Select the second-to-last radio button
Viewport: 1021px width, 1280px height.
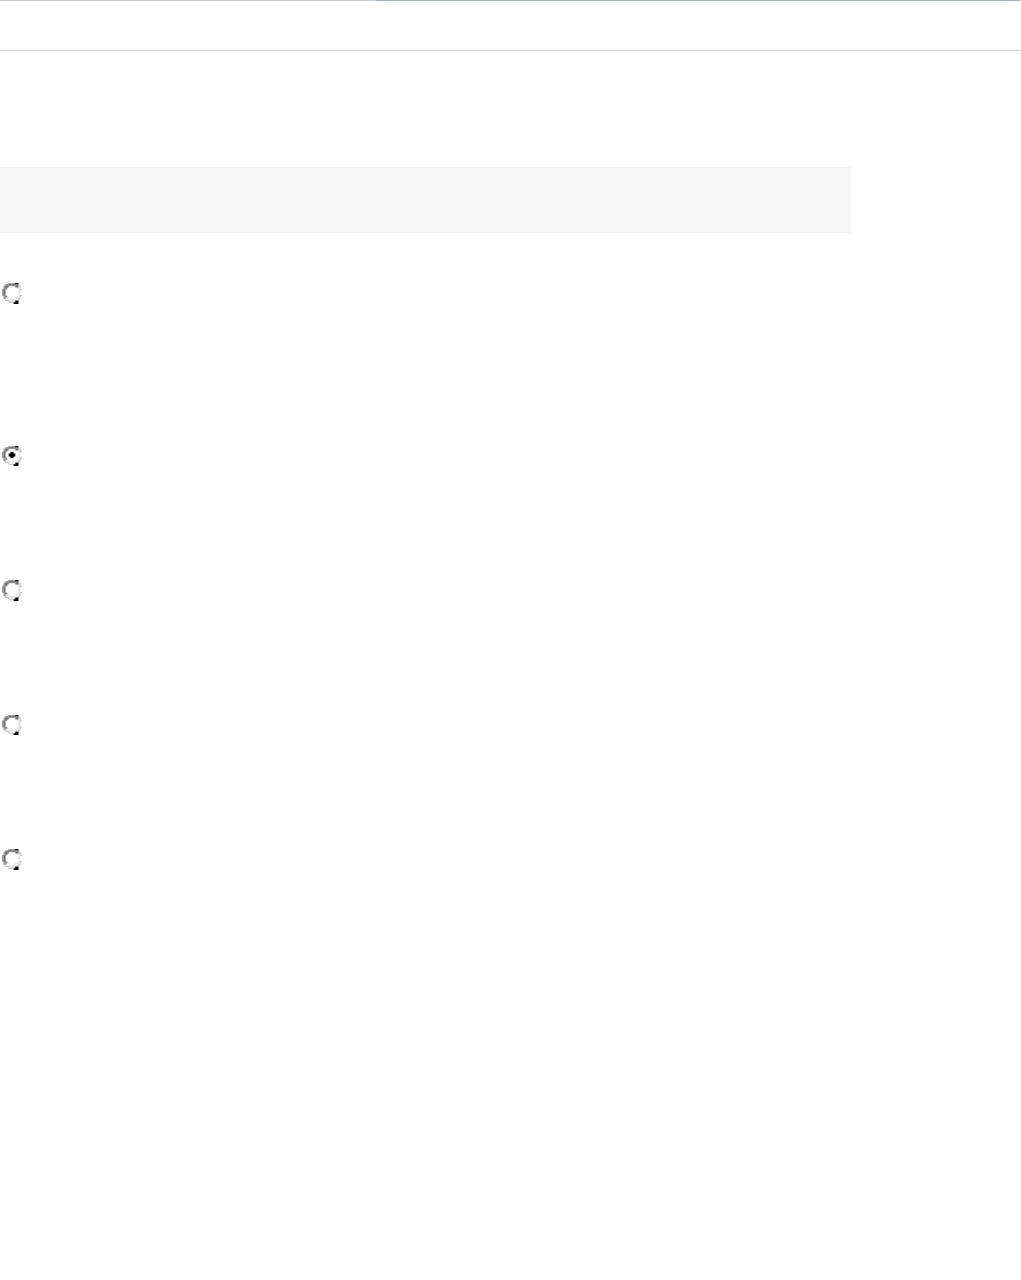tap(13, 725)
